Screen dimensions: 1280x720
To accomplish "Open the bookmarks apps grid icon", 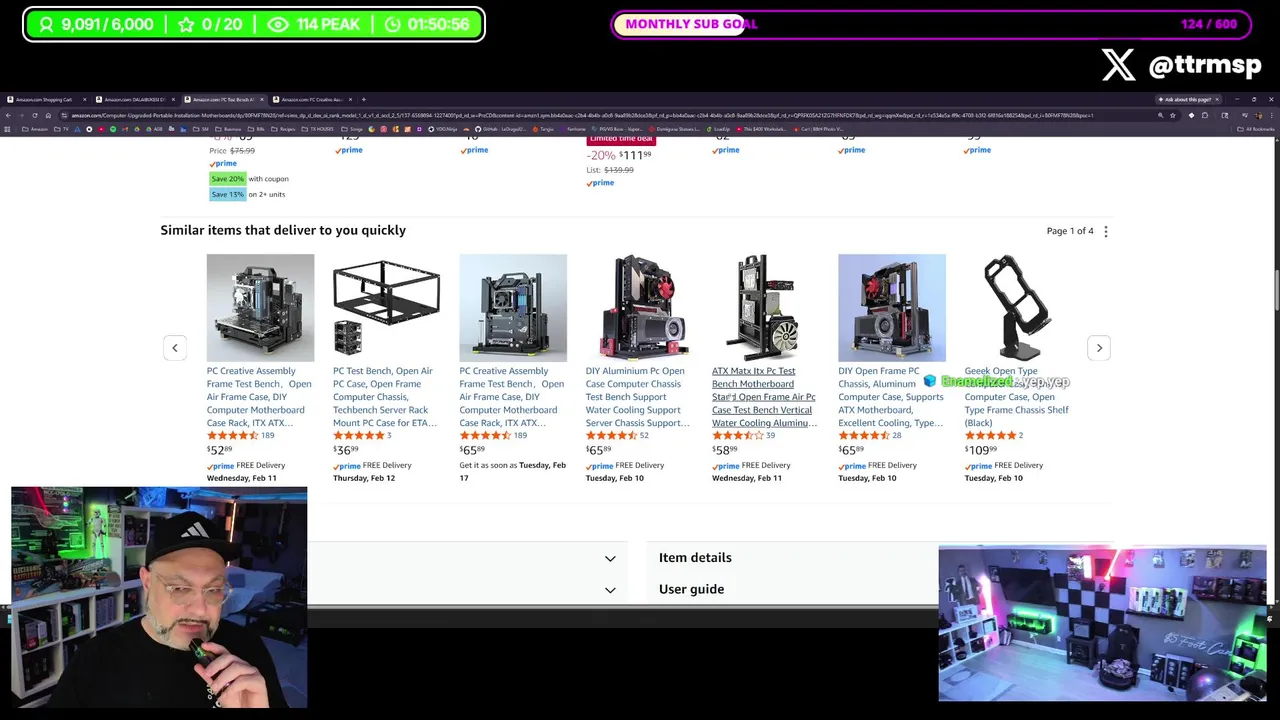I will [7, 129].
